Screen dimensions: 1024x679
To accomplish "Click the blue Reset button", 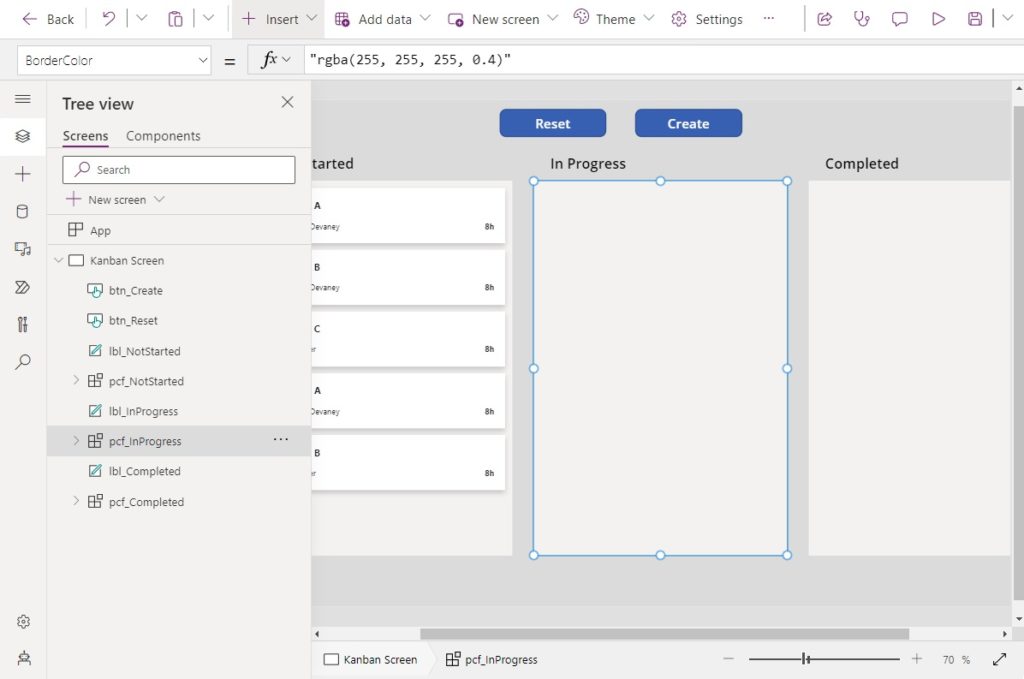I will pyautogui.click(x=552, y=123).
